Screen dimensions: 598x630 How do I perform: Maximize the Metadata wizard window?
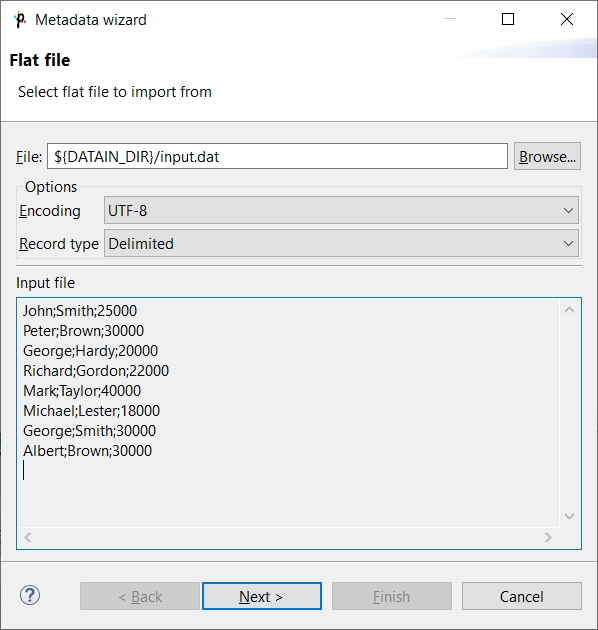(x=508, y=19)
